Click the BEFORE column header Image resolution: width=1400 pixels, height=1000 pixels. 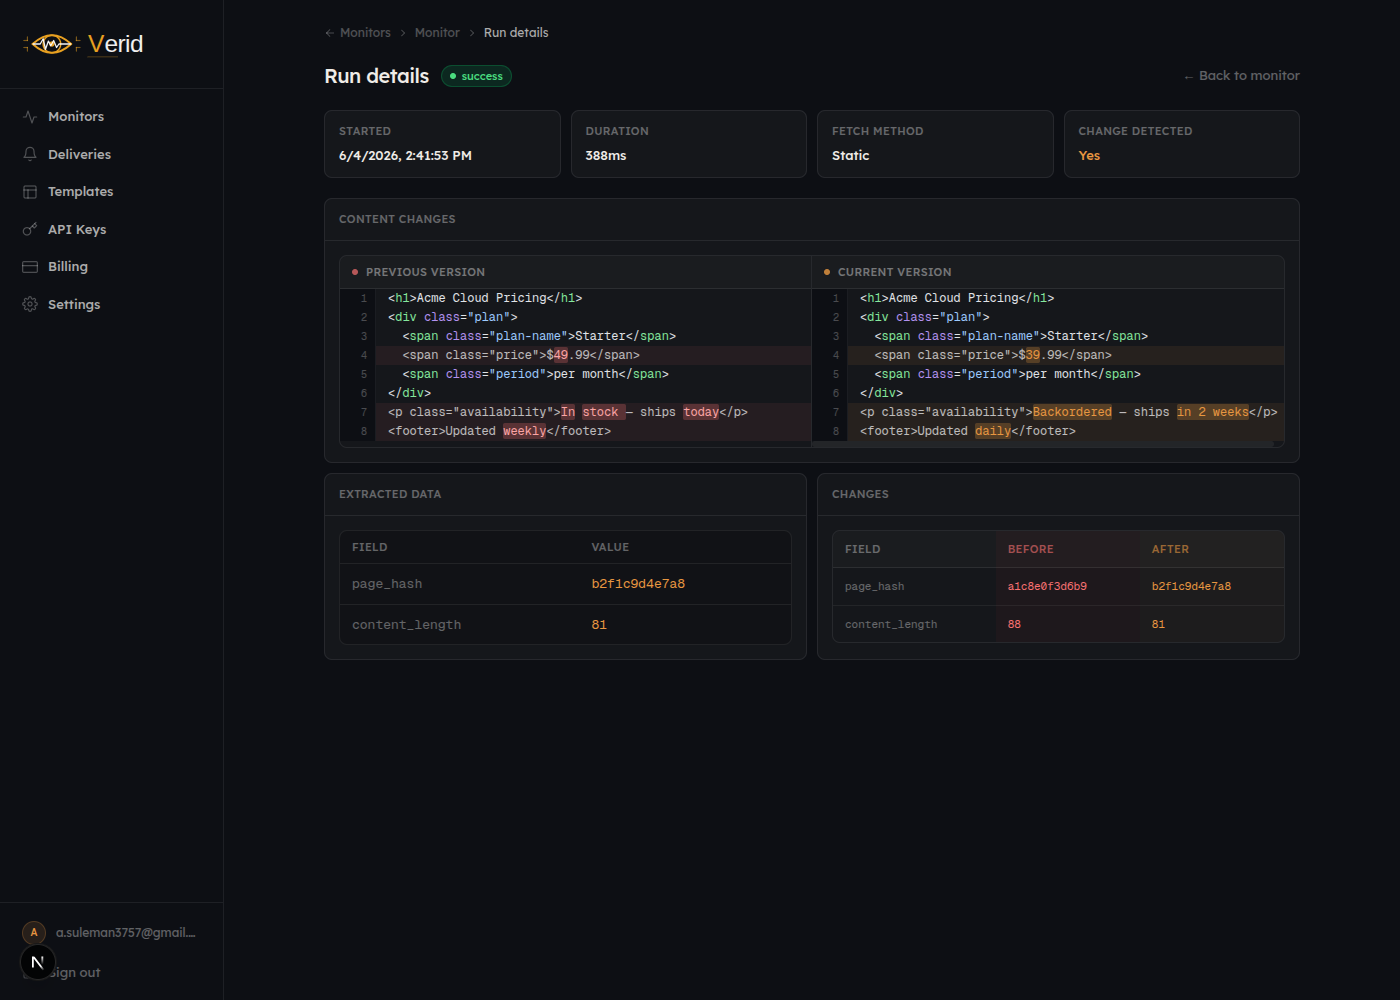1031,549
